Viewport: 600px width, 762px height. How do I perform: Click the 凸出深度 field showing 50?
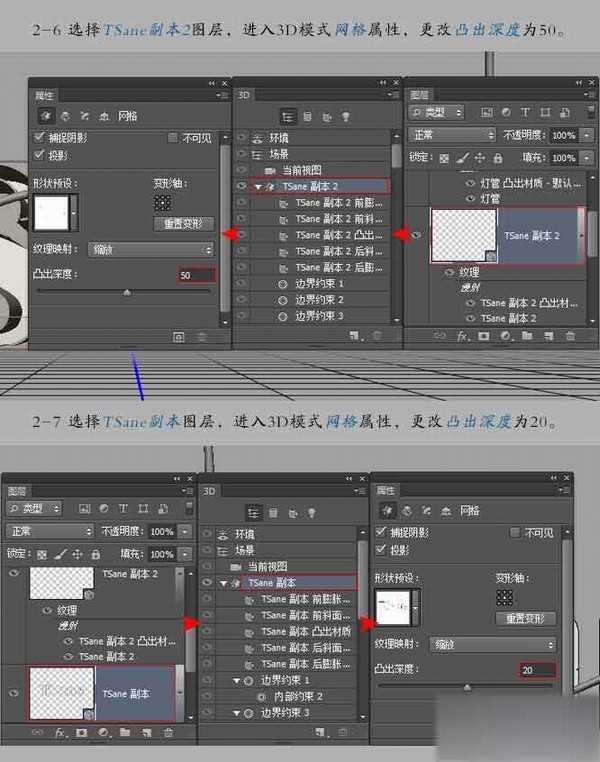tap(196, 274)
